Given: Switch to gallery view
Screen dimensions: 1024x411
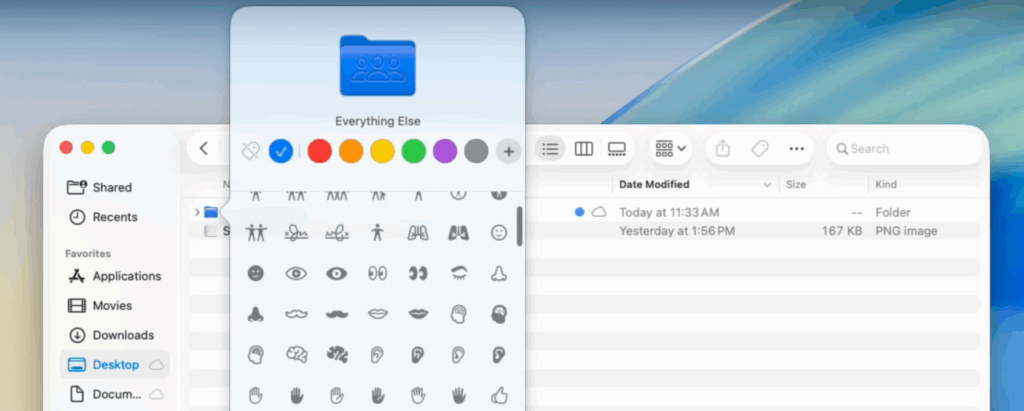Looking at the screenshot, I should coord(616,149).
